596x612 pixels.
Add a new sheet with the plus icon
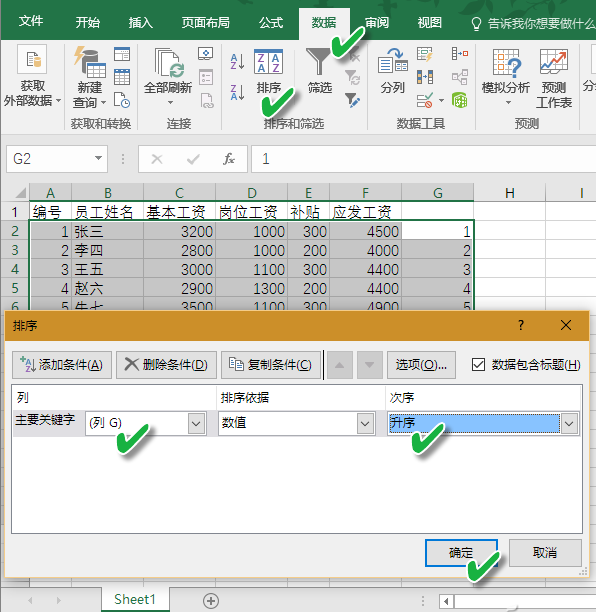(211, 601)
